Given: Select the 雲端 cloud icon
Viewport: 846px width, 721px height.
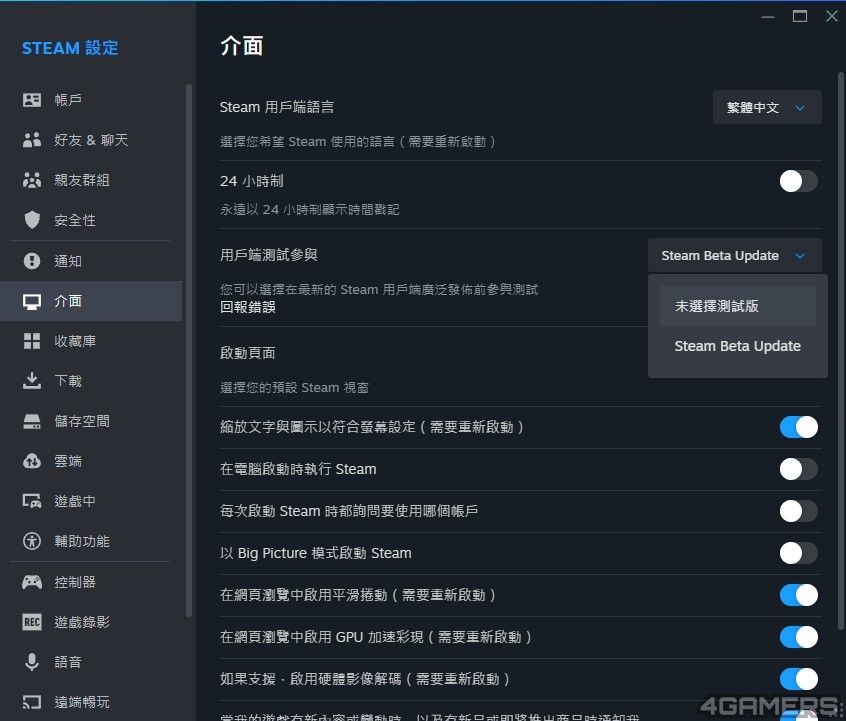Looking at the screenshot, I should (32, 461).
